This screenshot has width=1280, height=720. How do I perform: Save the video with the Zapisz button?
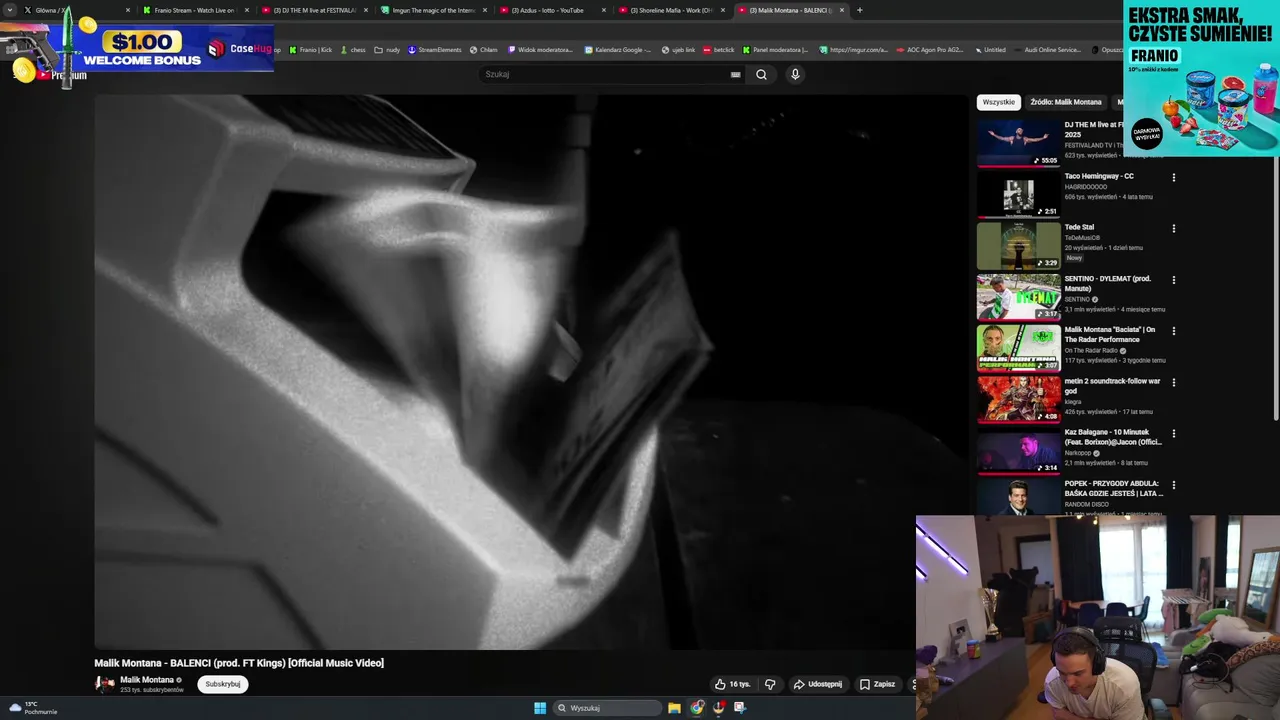click(x=877, y=684)
